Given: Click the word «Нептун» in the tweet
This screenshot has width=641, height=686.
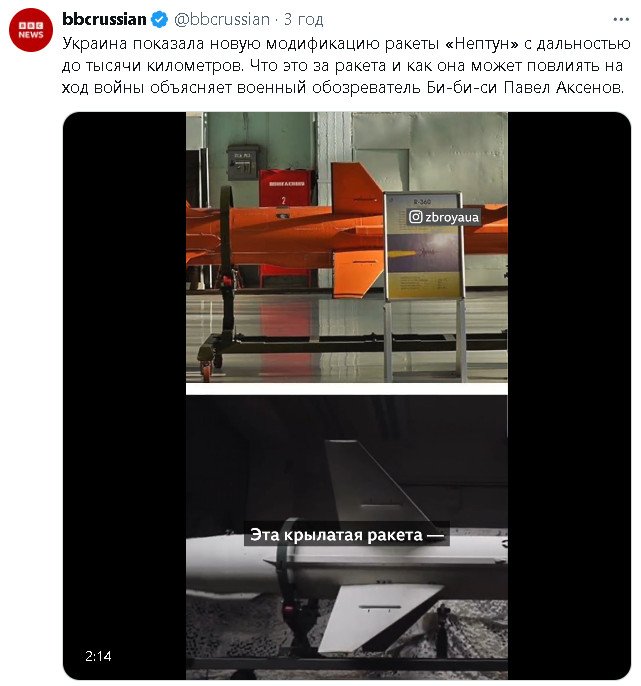Looking at the screenshot, I should pos(483,44).
